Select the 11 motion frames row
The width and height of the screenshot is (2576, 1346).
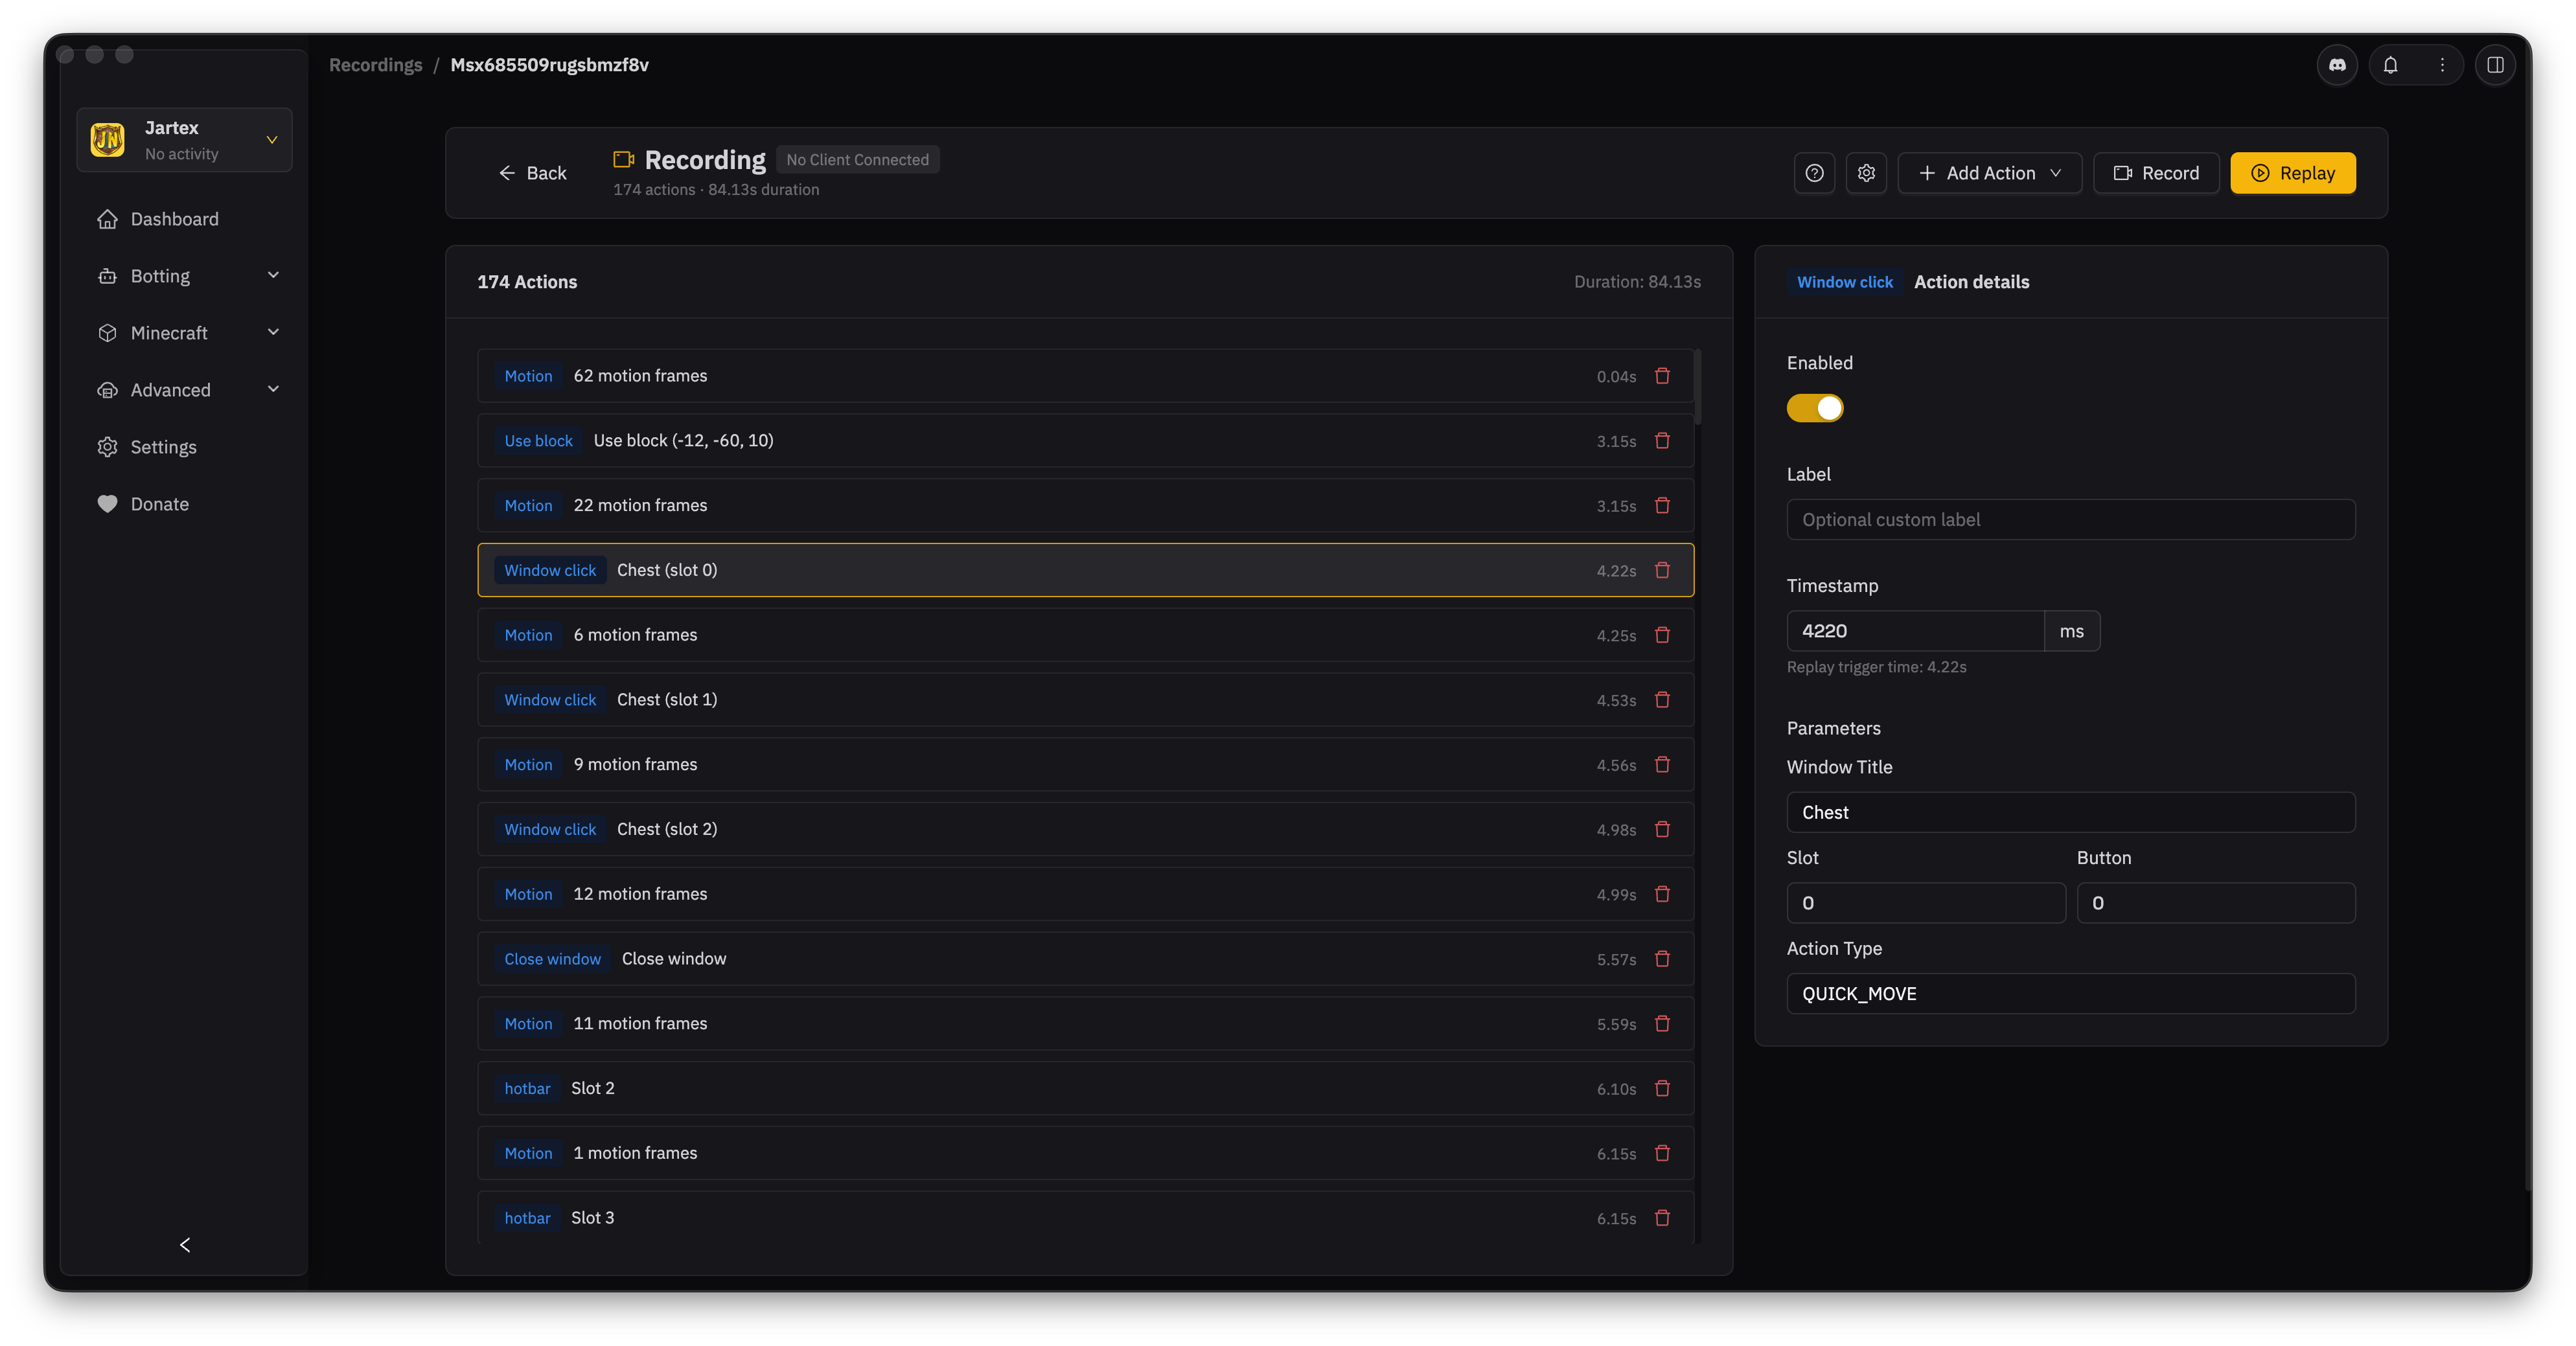[1085, 1024]
